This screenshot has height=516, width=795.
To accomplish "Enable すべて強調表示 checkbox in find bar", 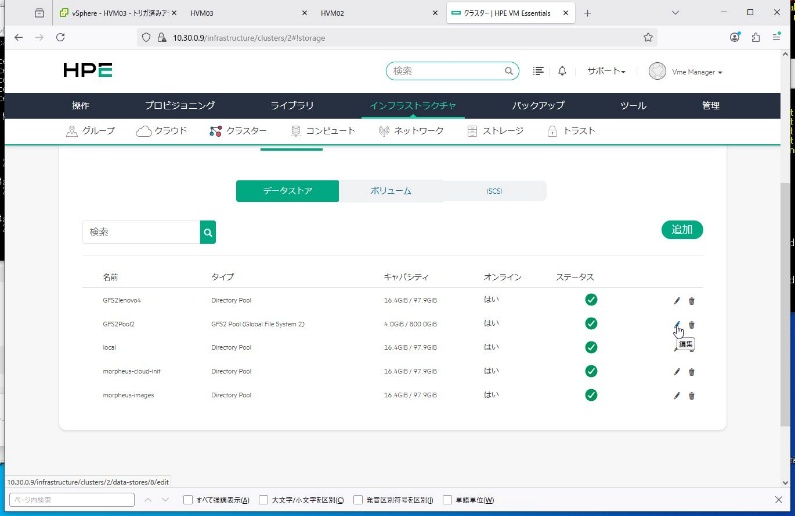I will [189, 500].
